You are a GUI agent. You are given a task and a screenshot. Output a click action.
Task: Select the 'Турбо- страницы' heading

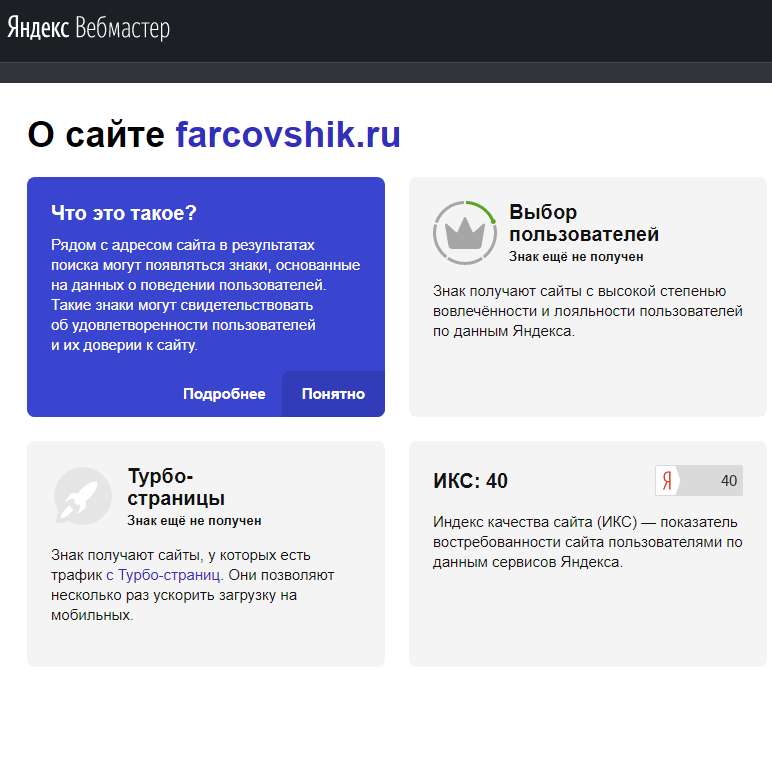[x=176, y=487]
